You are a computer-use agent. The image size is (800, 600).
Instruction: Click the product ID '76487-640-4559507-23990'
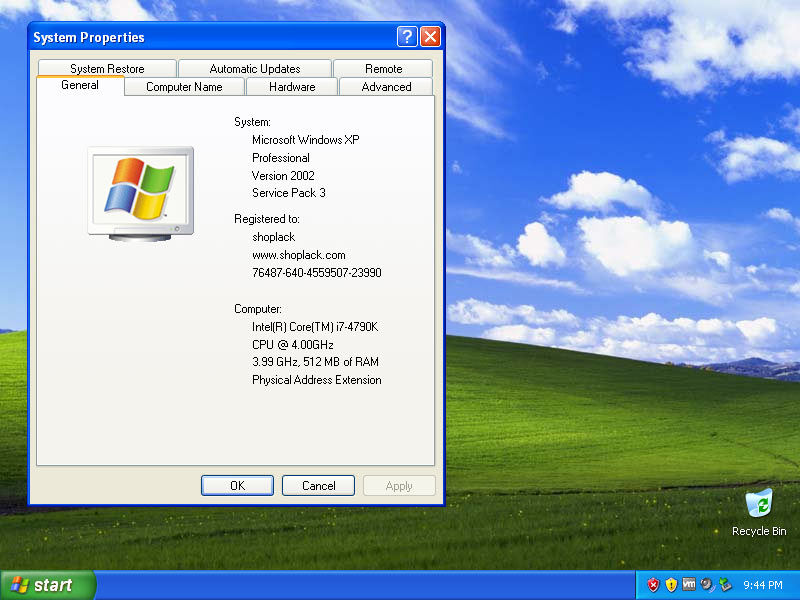(x=317, y=273)
